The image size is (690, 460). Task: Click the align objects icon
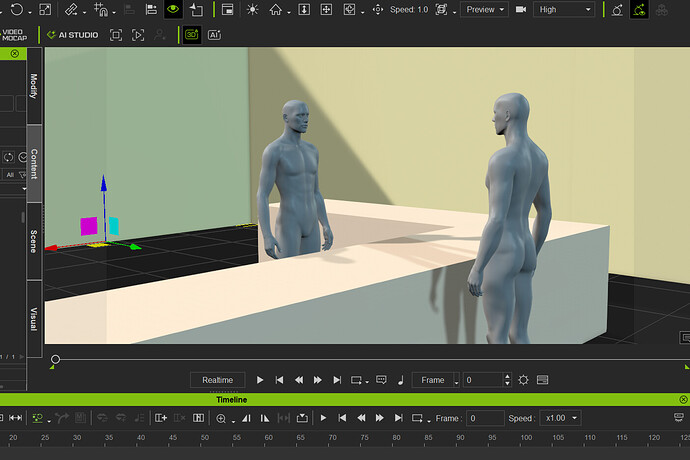[x=151, y=9]
